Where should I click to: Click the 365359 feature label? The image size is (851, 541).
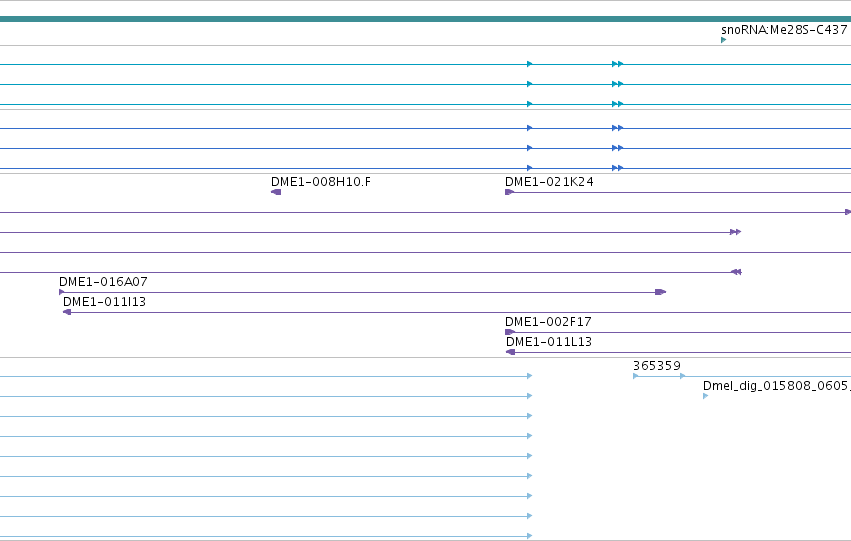coord(657,366)
